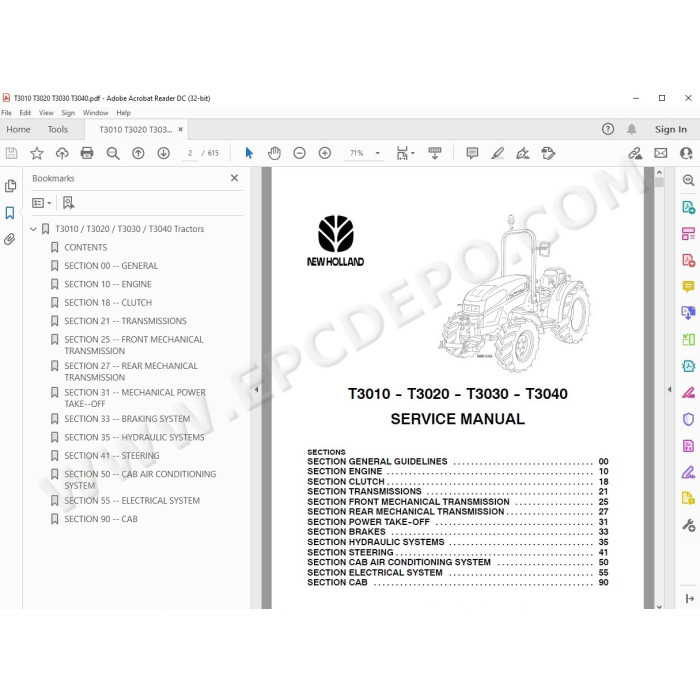700x700 pixels.
Task: Open SECTION 41 -- STEERING bookmark
Action: 112,455
